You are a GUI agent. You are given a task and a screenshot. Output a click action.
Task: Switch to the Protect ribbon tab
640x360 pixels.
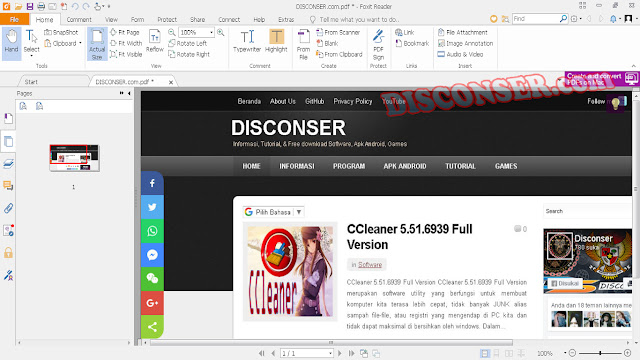[167, 19]
